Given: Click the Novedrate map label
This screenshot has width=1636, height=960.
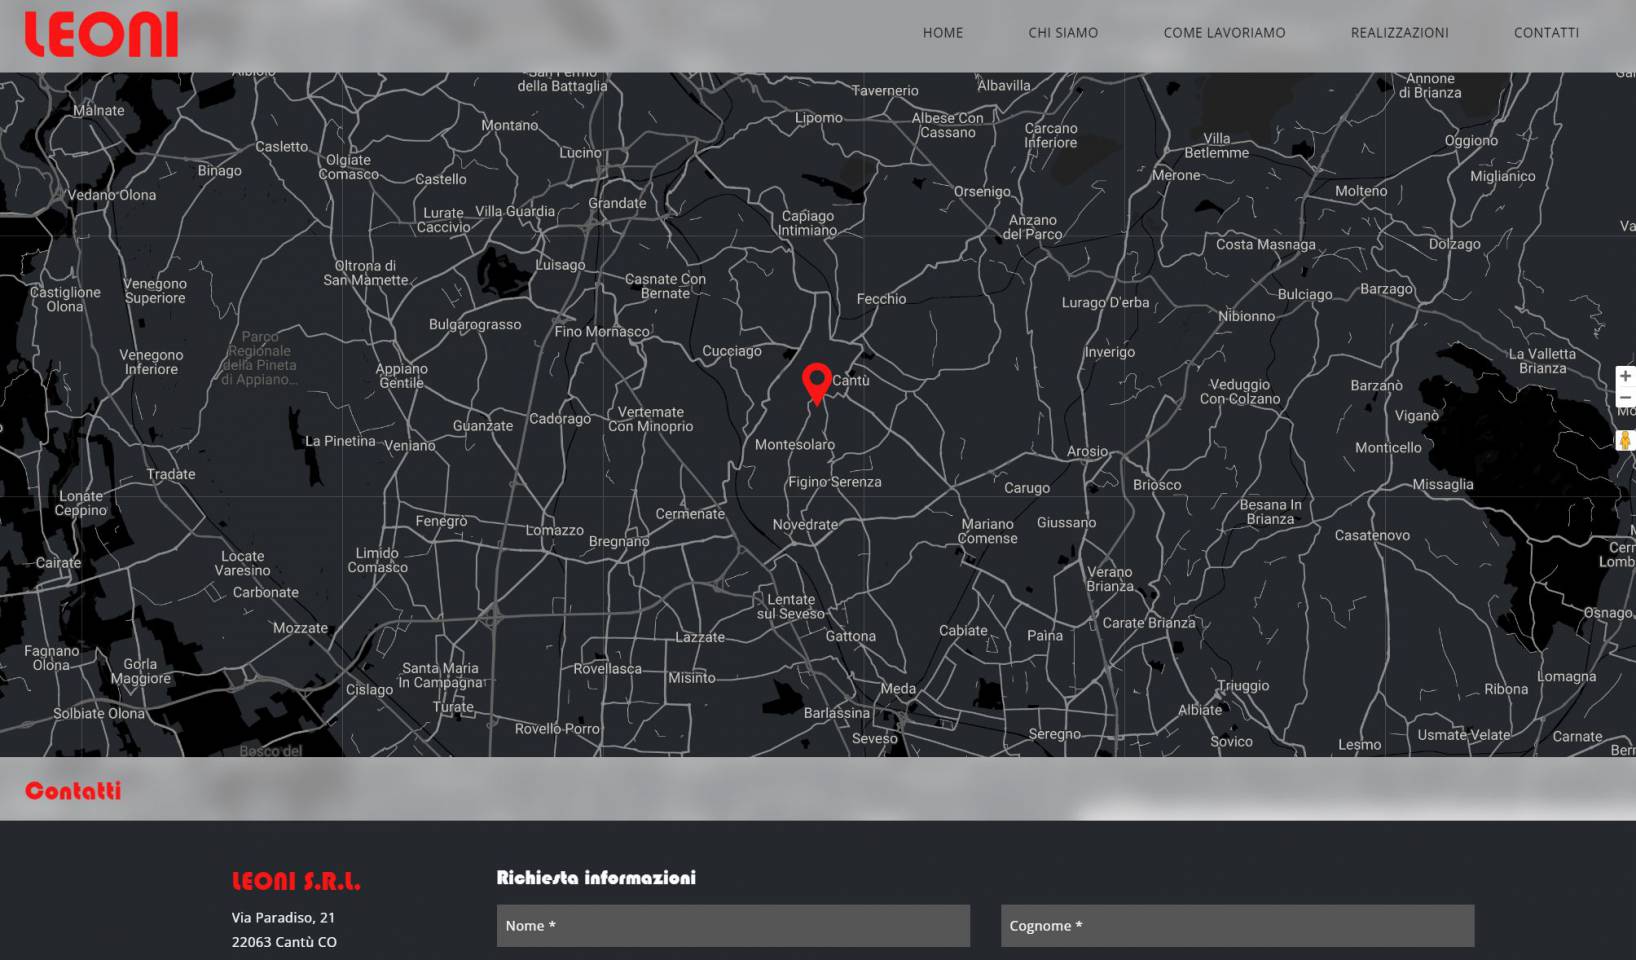Looking at the screenshot, I should click(805, 524).
